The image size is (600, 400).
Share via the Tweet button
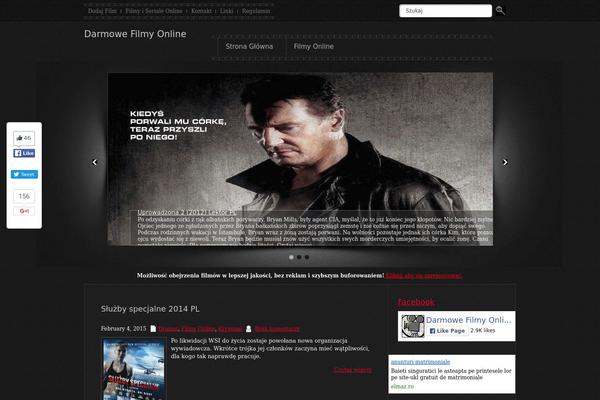(x=24, y=174)
